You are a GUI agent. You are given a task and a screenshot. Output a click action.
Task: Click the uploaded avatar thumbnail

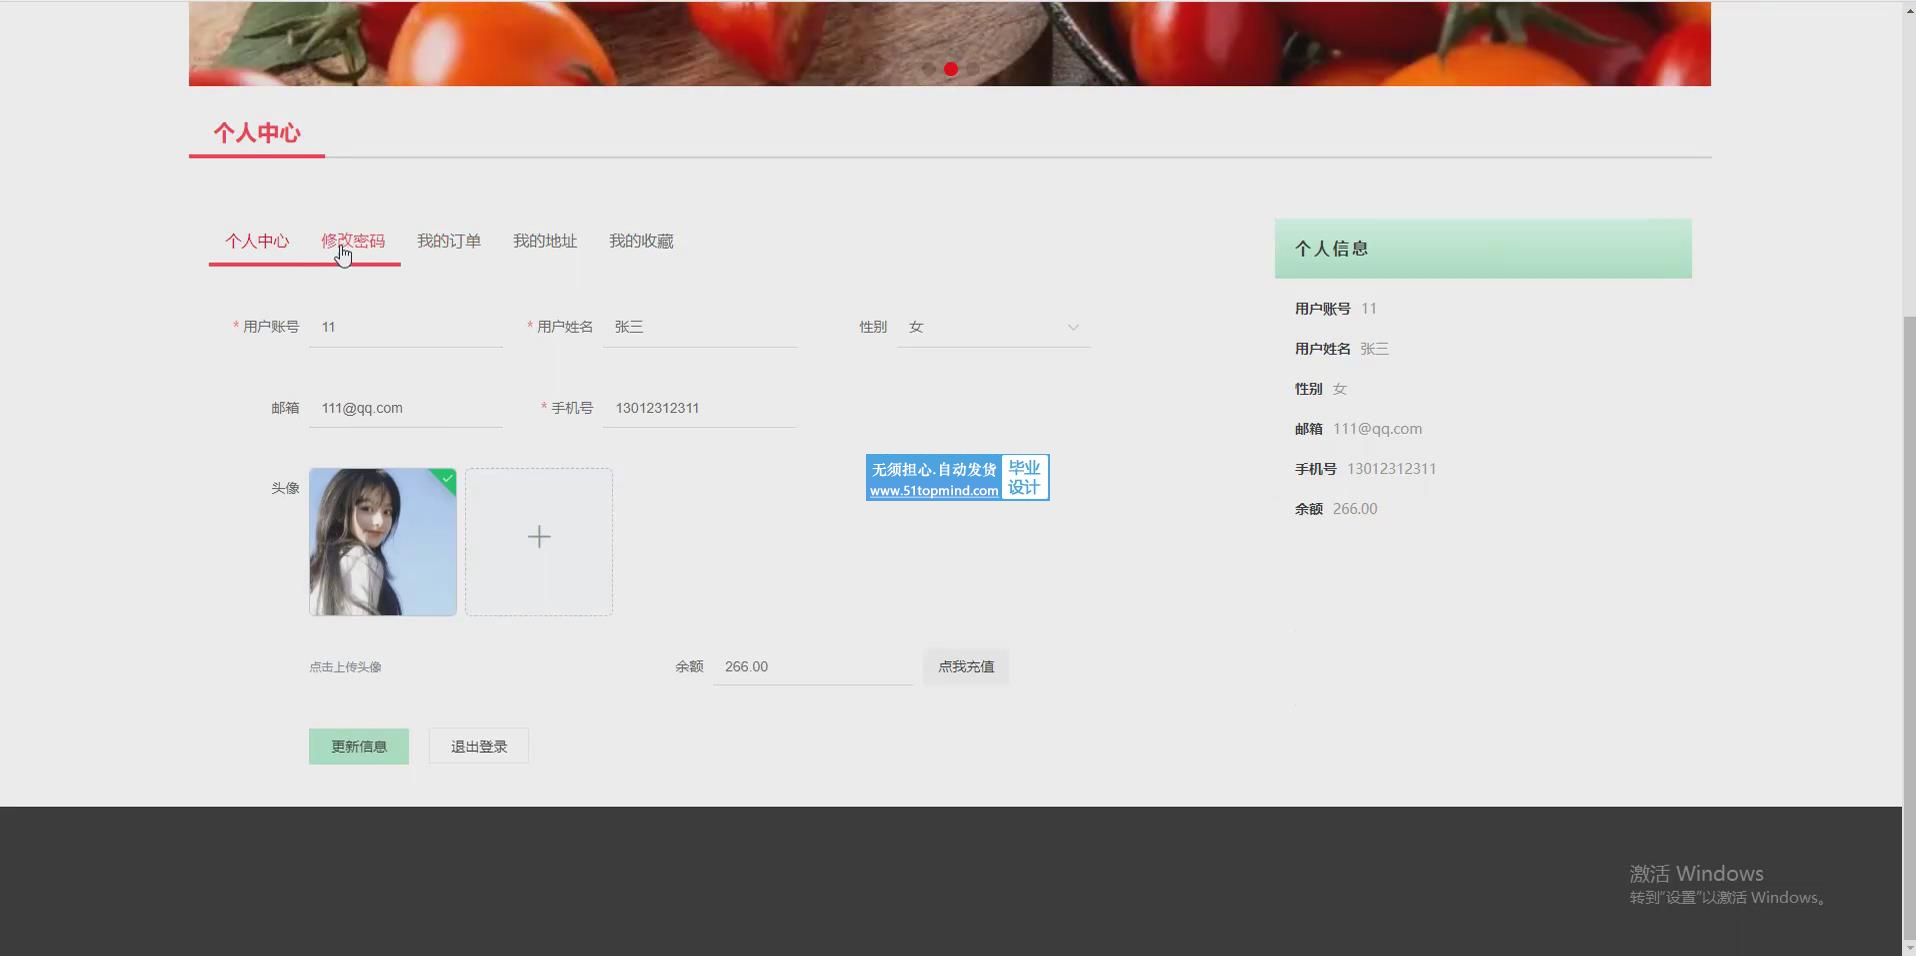tap(383, 542)
